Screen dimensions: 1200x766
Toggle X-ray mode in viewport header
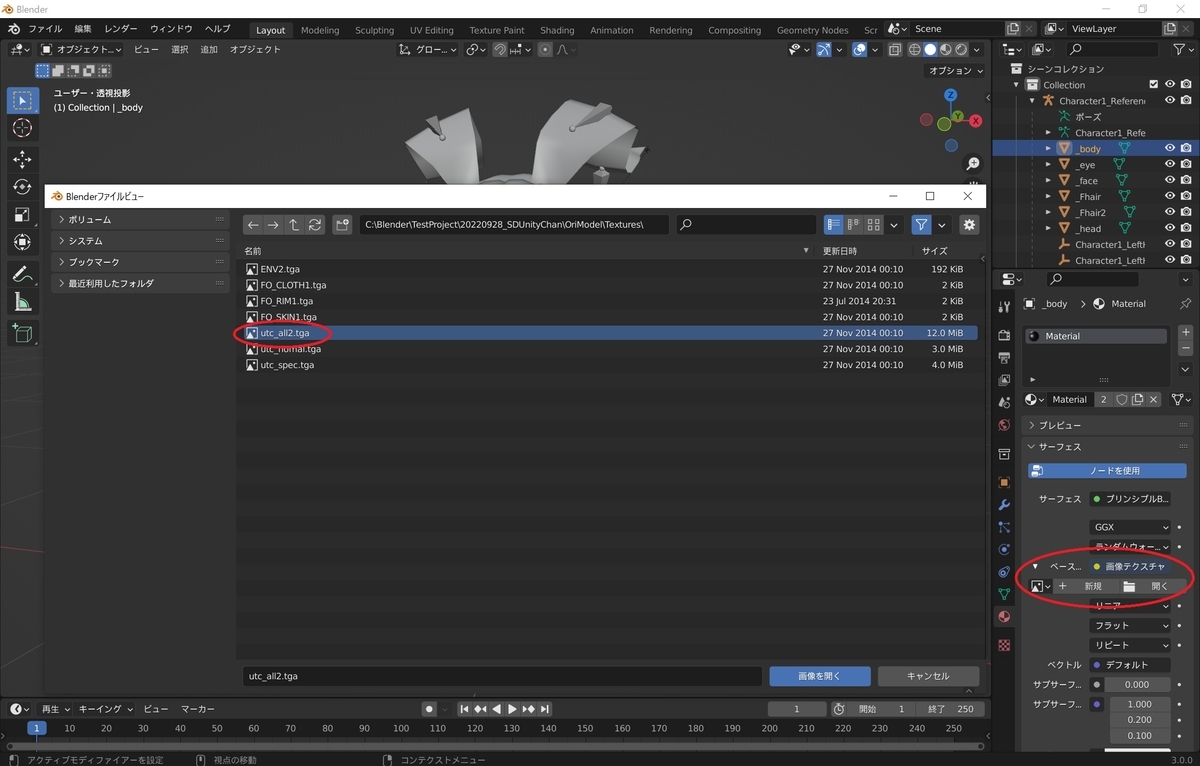point(894,49)
